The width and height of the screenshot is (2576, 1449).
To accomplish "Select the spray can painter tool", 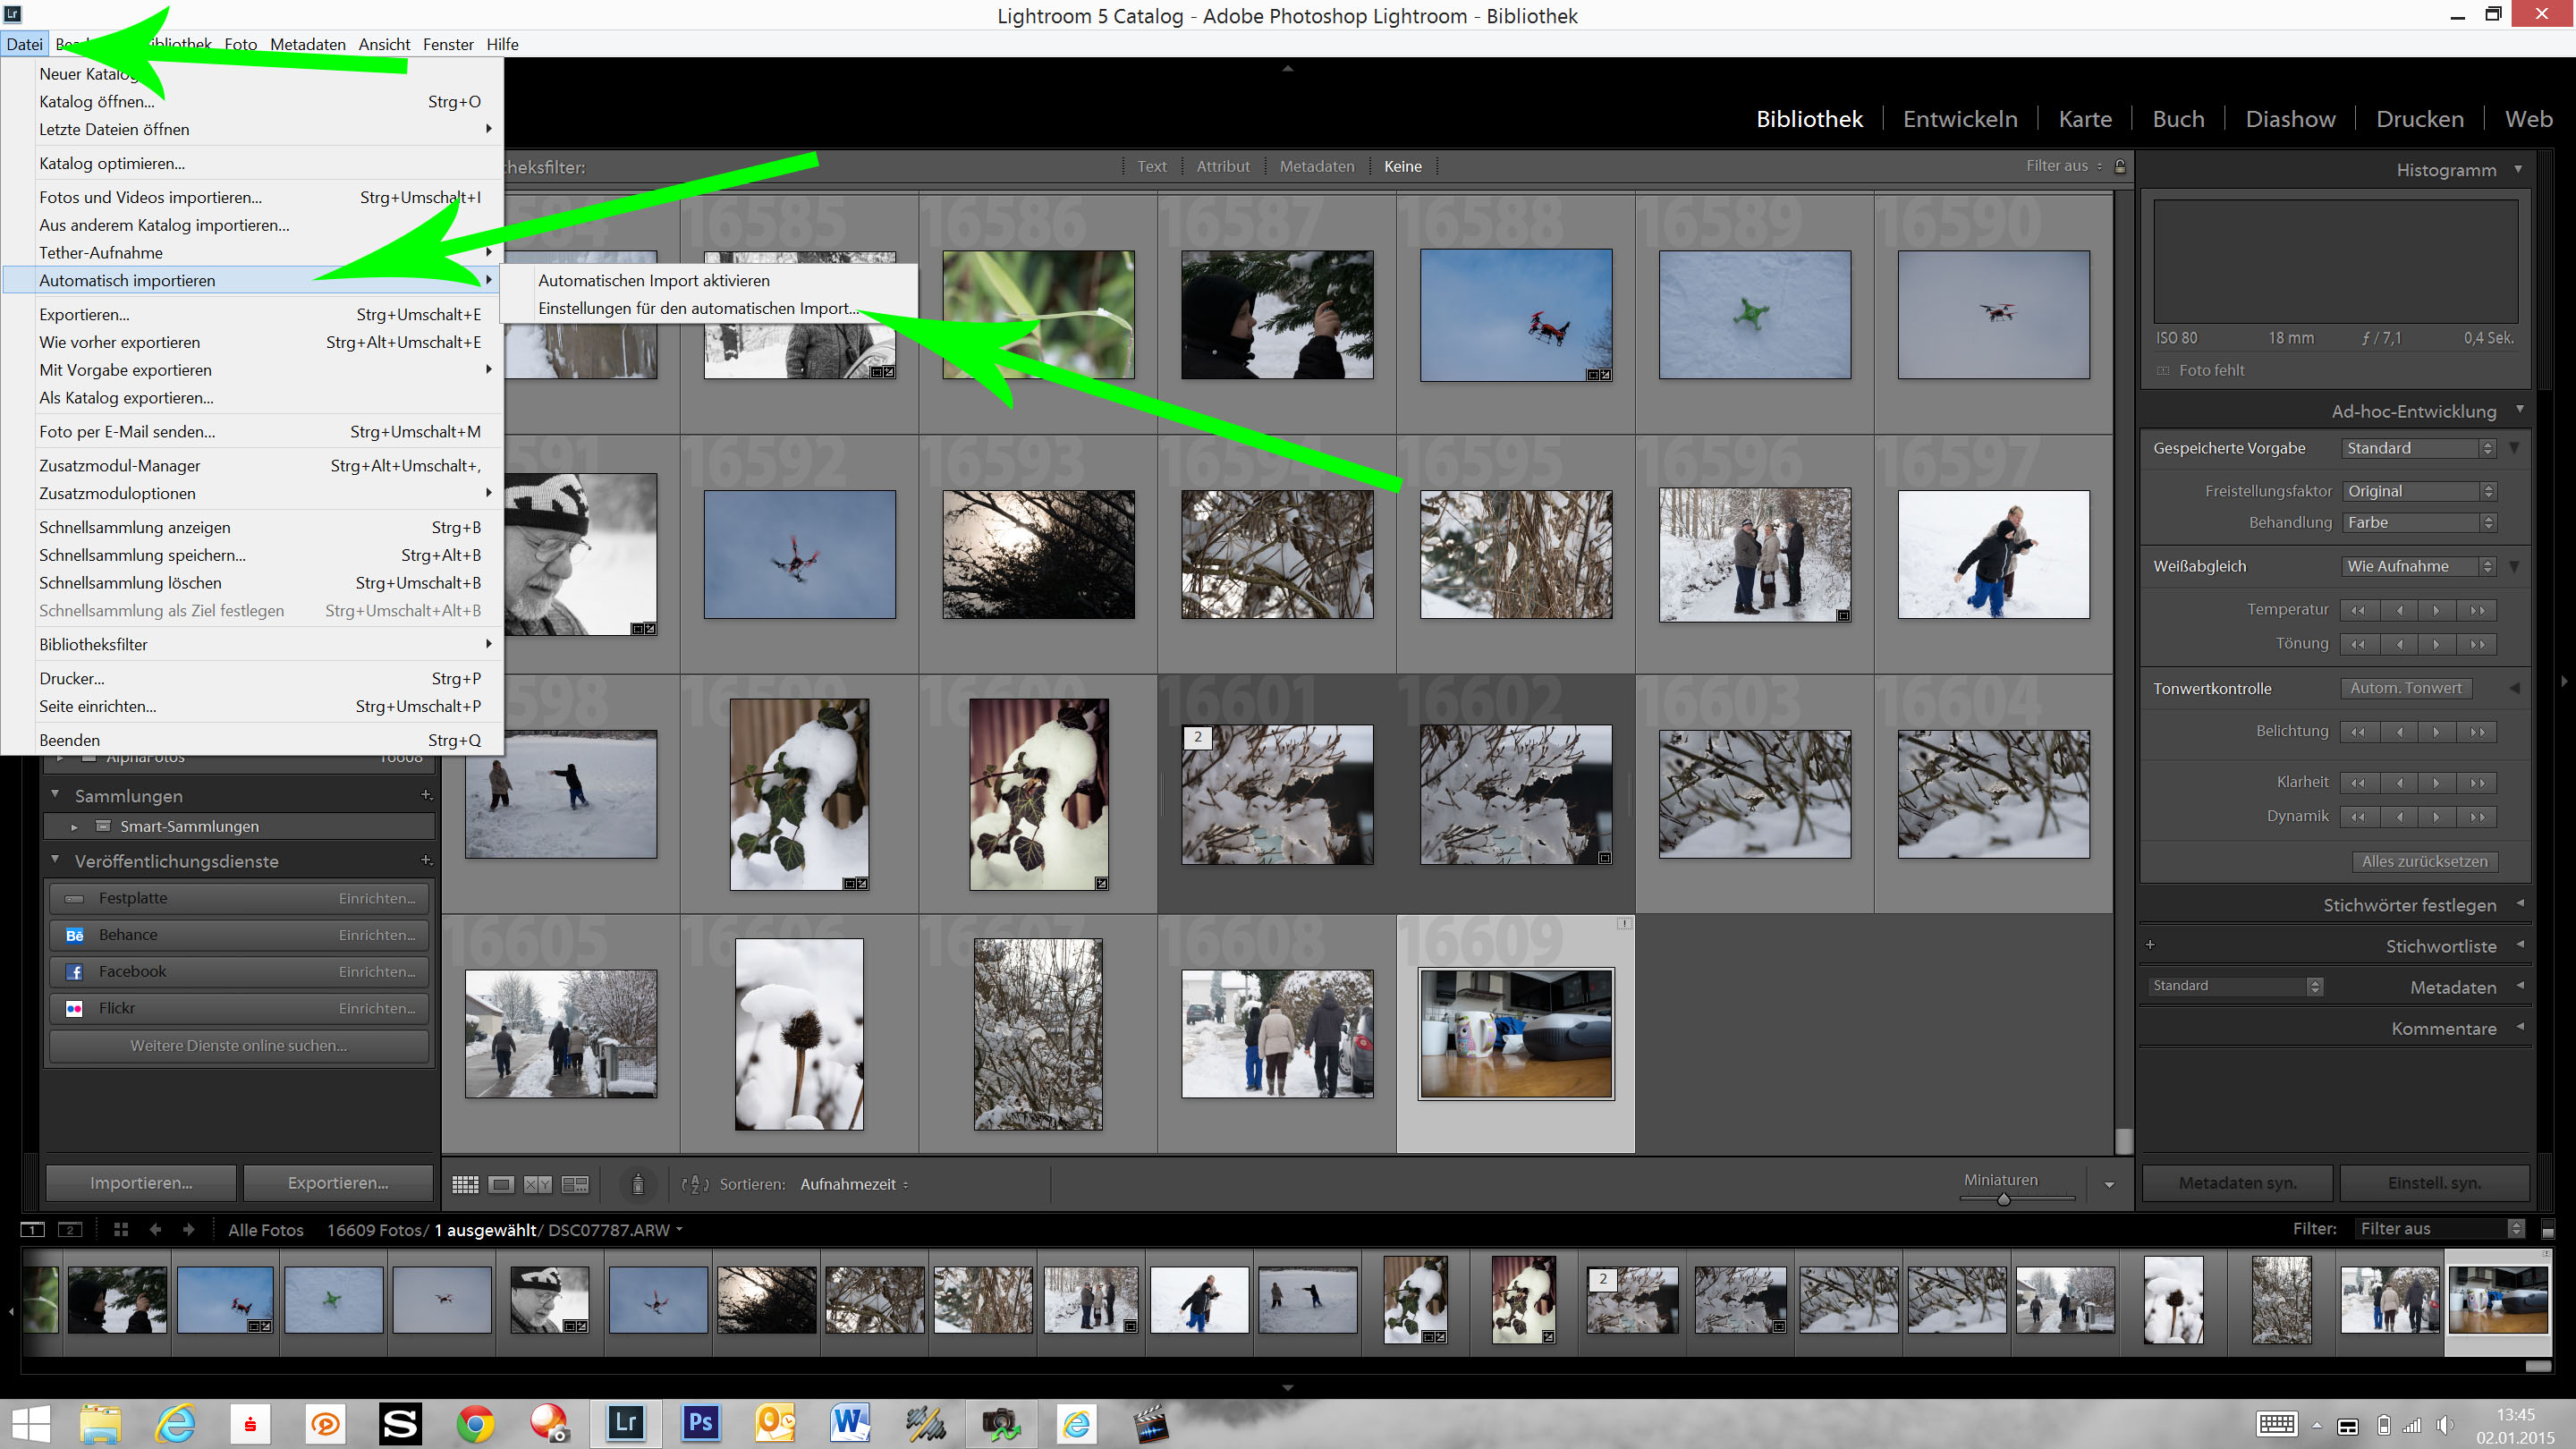I will point(638,1184).
